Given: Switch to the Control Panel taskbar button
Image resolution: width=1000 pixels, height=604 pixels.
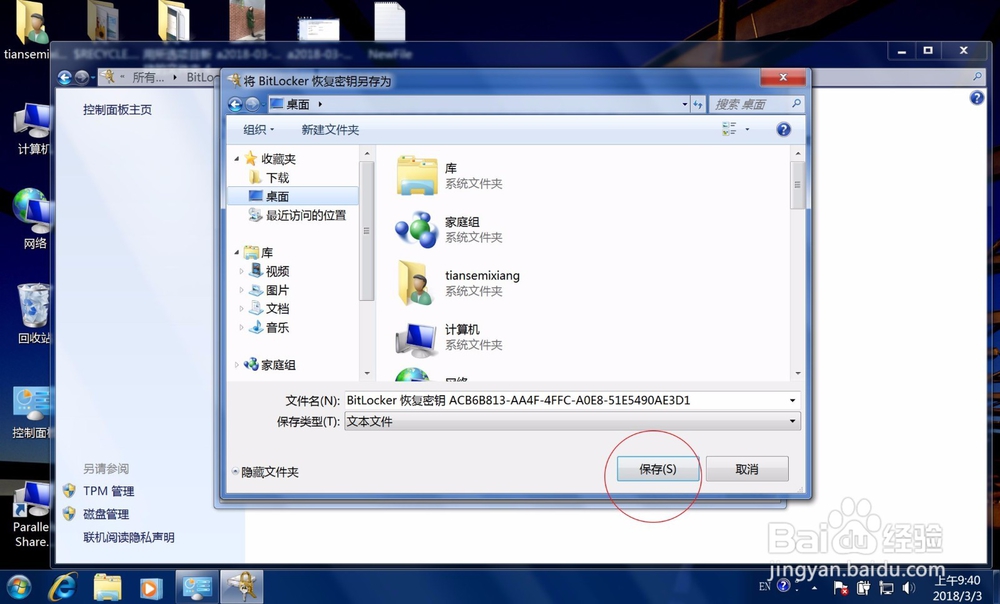Looking at the screenshot, I should point(197,586).
